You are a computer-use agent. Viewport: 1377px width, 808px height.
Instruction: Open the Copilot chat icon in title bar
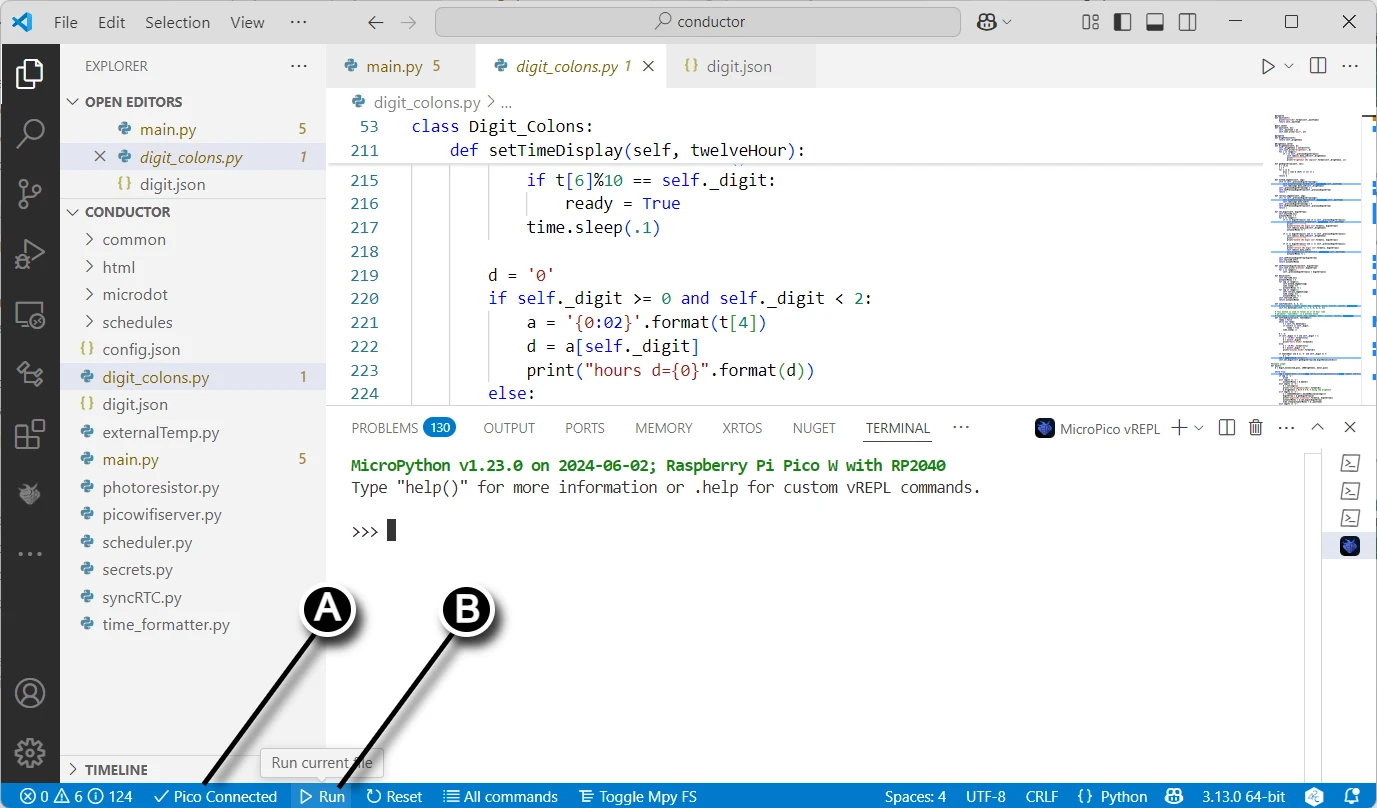coord(986,22)
